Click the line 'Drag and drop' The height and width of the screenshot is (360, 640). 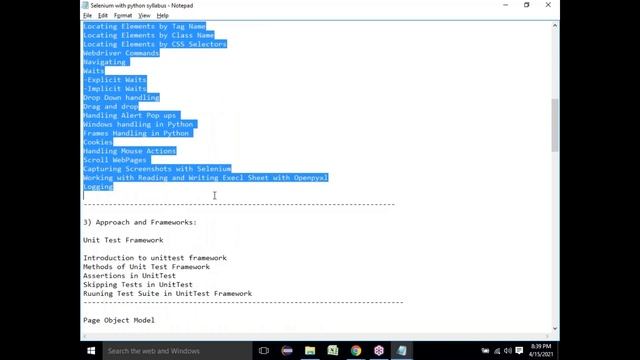coord(111,107)
